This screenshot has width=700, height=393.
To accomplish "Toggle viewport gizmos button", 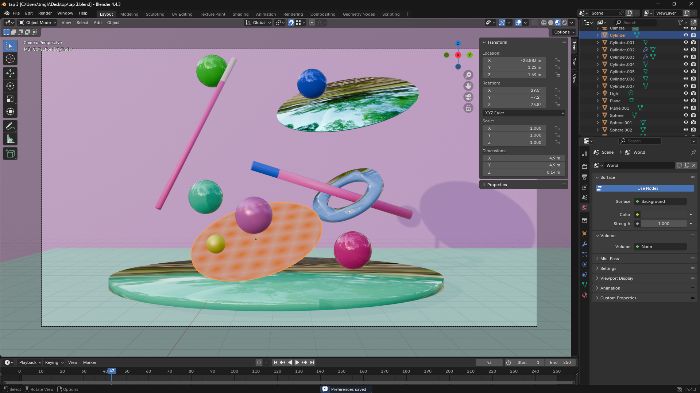I will [502, 22].
